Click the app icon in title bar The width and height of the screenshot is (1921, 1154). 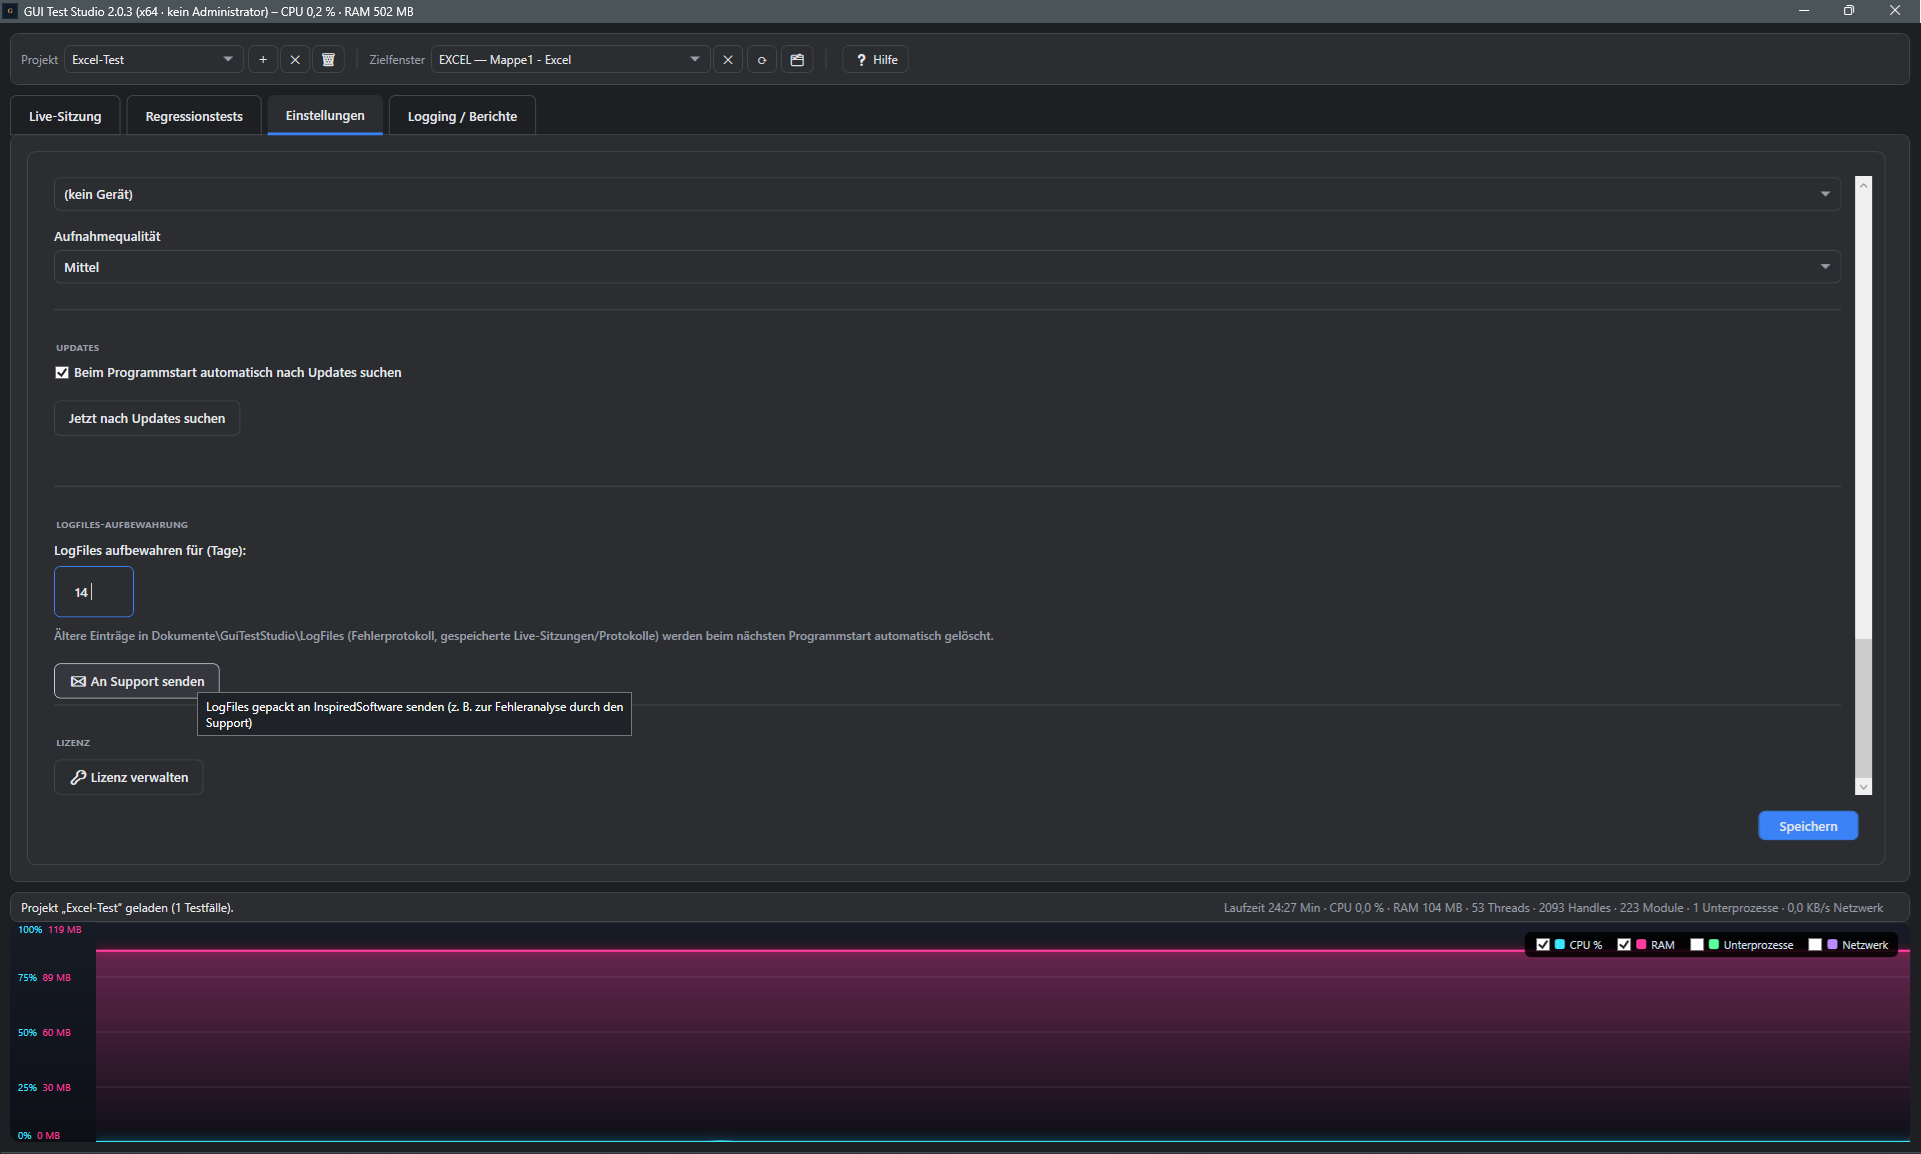click(11, 11)
